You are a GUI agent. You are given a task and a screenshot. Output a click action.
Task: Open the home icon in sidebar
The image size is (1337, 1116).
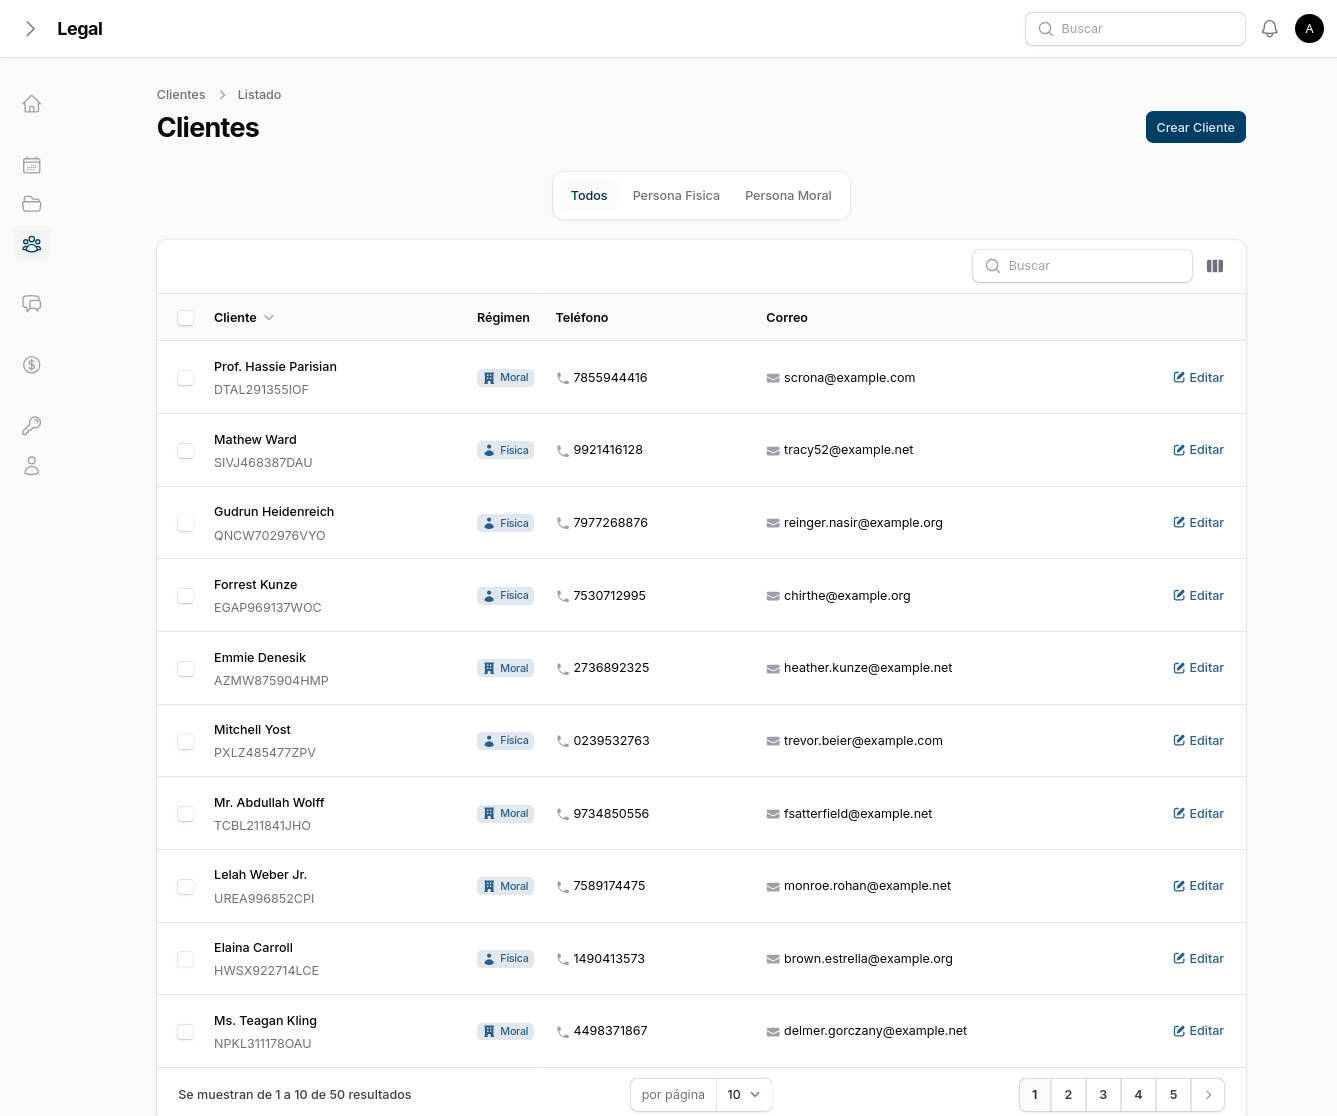(32, 104)
